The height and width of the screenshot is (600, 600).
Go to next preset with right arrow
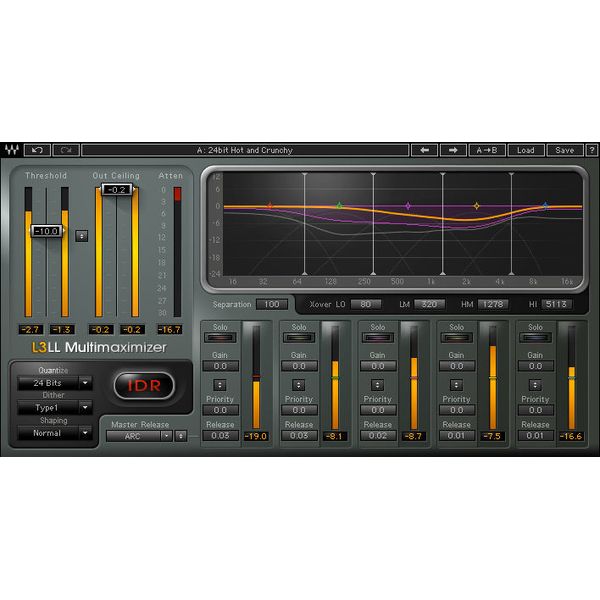(x=453, y=150)
